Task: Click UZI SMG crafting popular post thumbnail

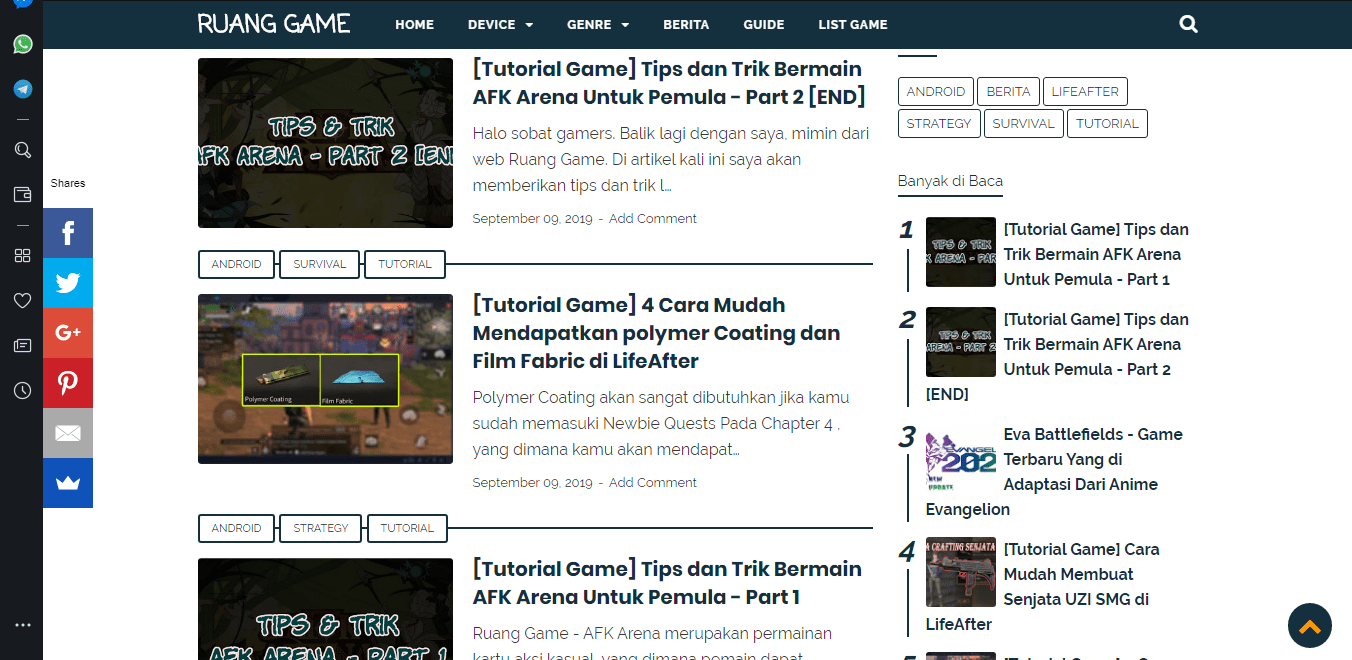Action: (961, 572)
